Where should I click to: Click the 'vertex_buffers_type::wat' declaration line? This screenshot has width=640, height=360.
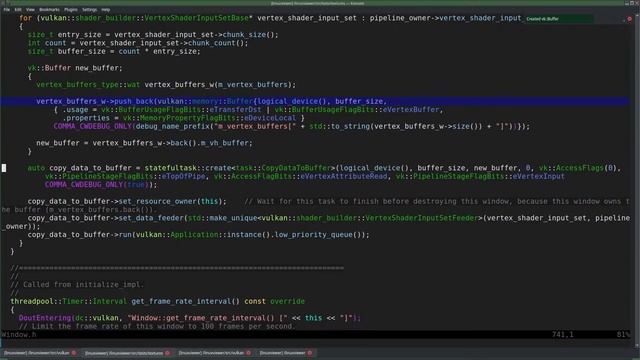(166, 84)
